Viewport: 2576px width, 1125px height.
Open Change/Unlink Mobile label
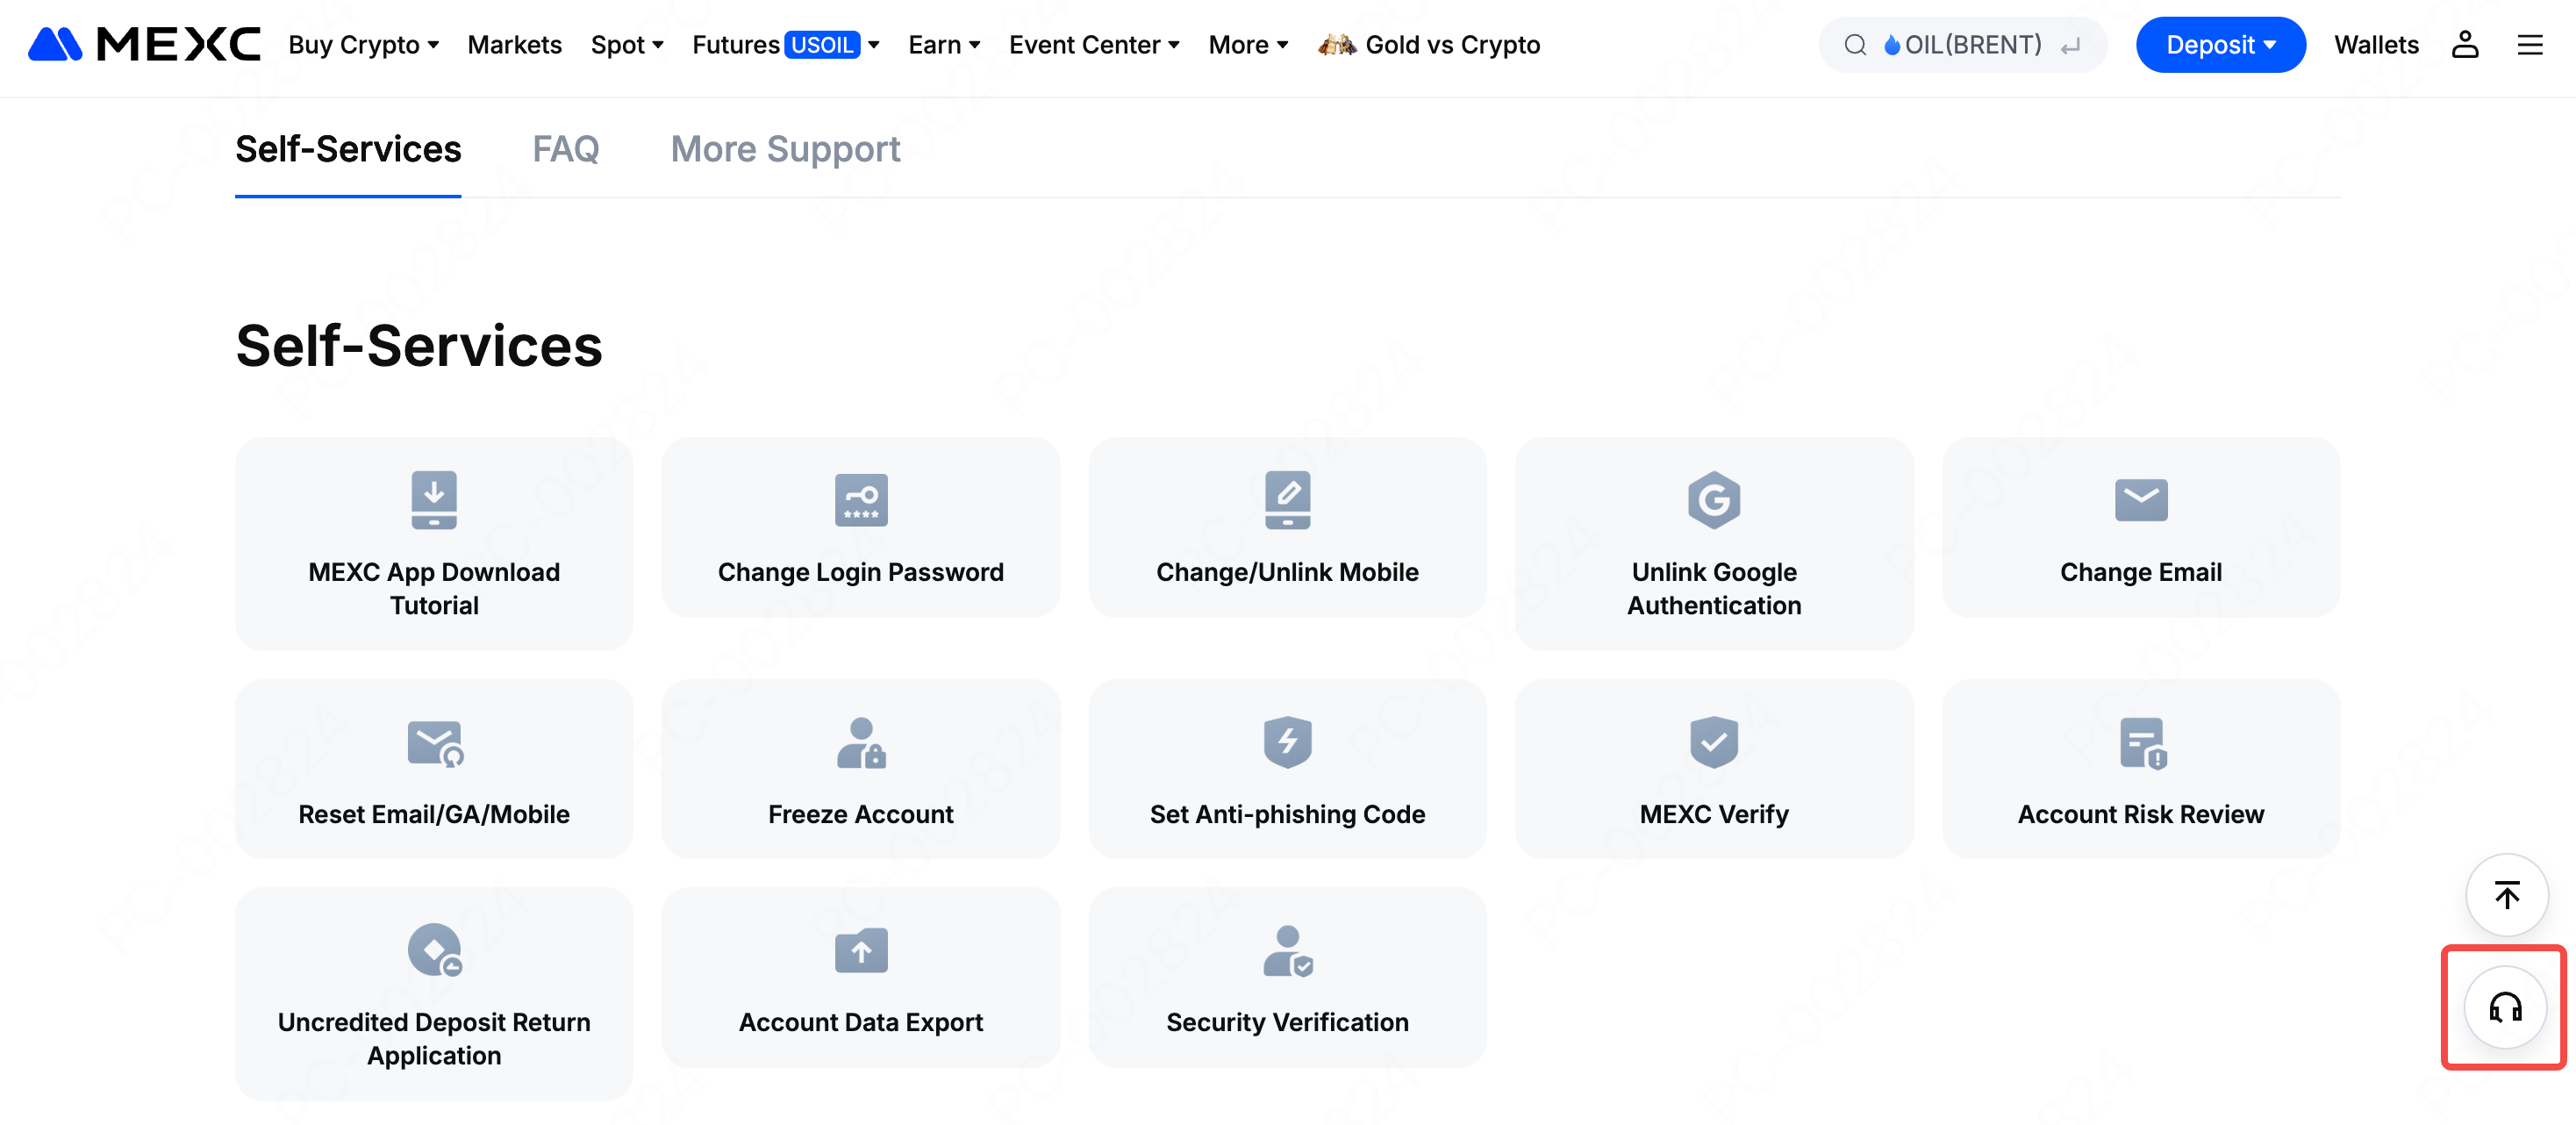(x=1287, y=572)
